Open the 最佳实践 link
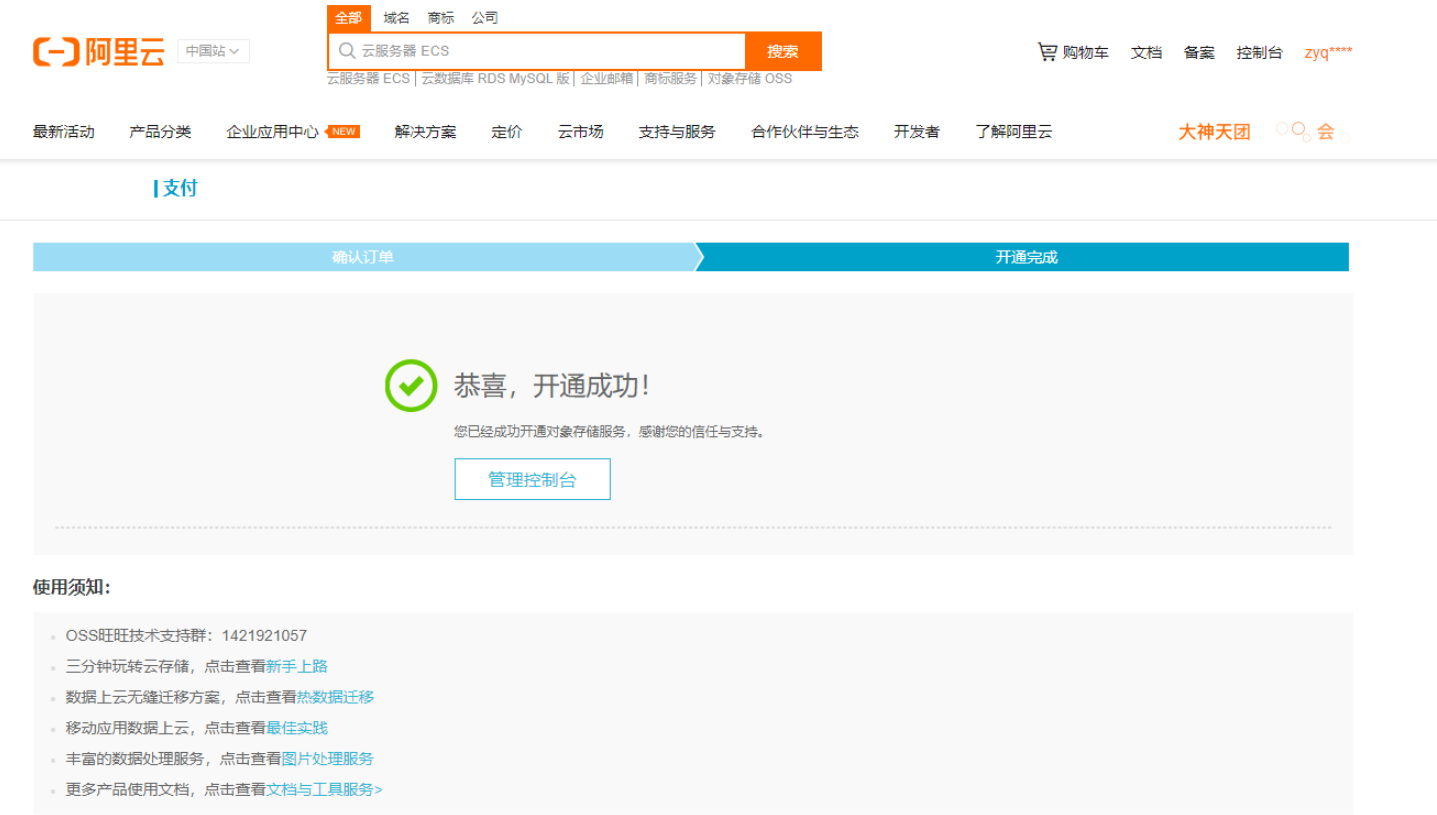Screen dimensions: 1437x815 (x=297, y=728)
